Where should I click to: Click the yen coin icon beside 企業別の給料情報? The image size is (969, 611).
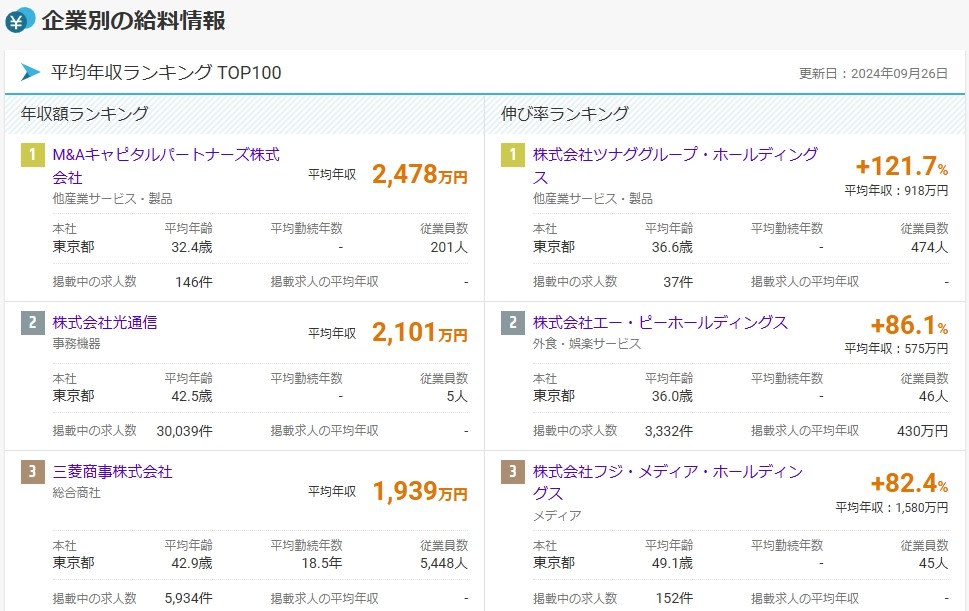click(20, 20)
